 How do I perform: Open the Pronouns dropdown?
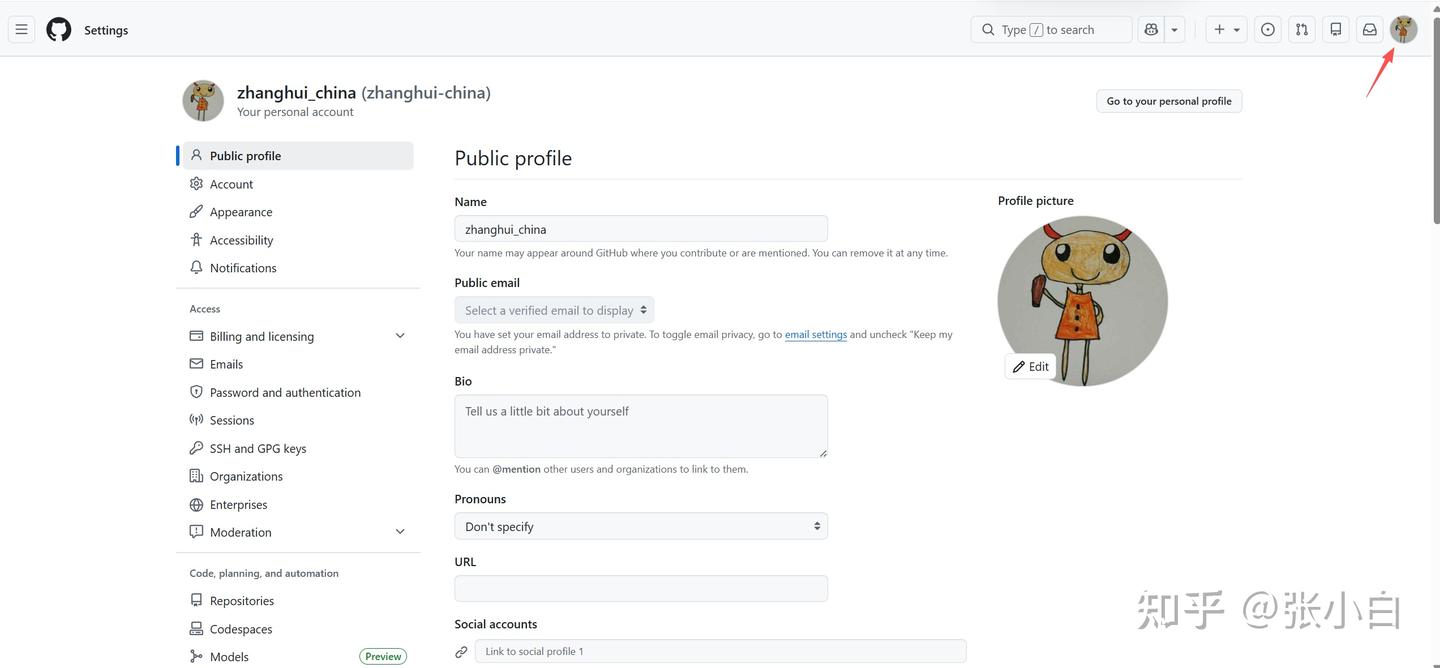641,526
